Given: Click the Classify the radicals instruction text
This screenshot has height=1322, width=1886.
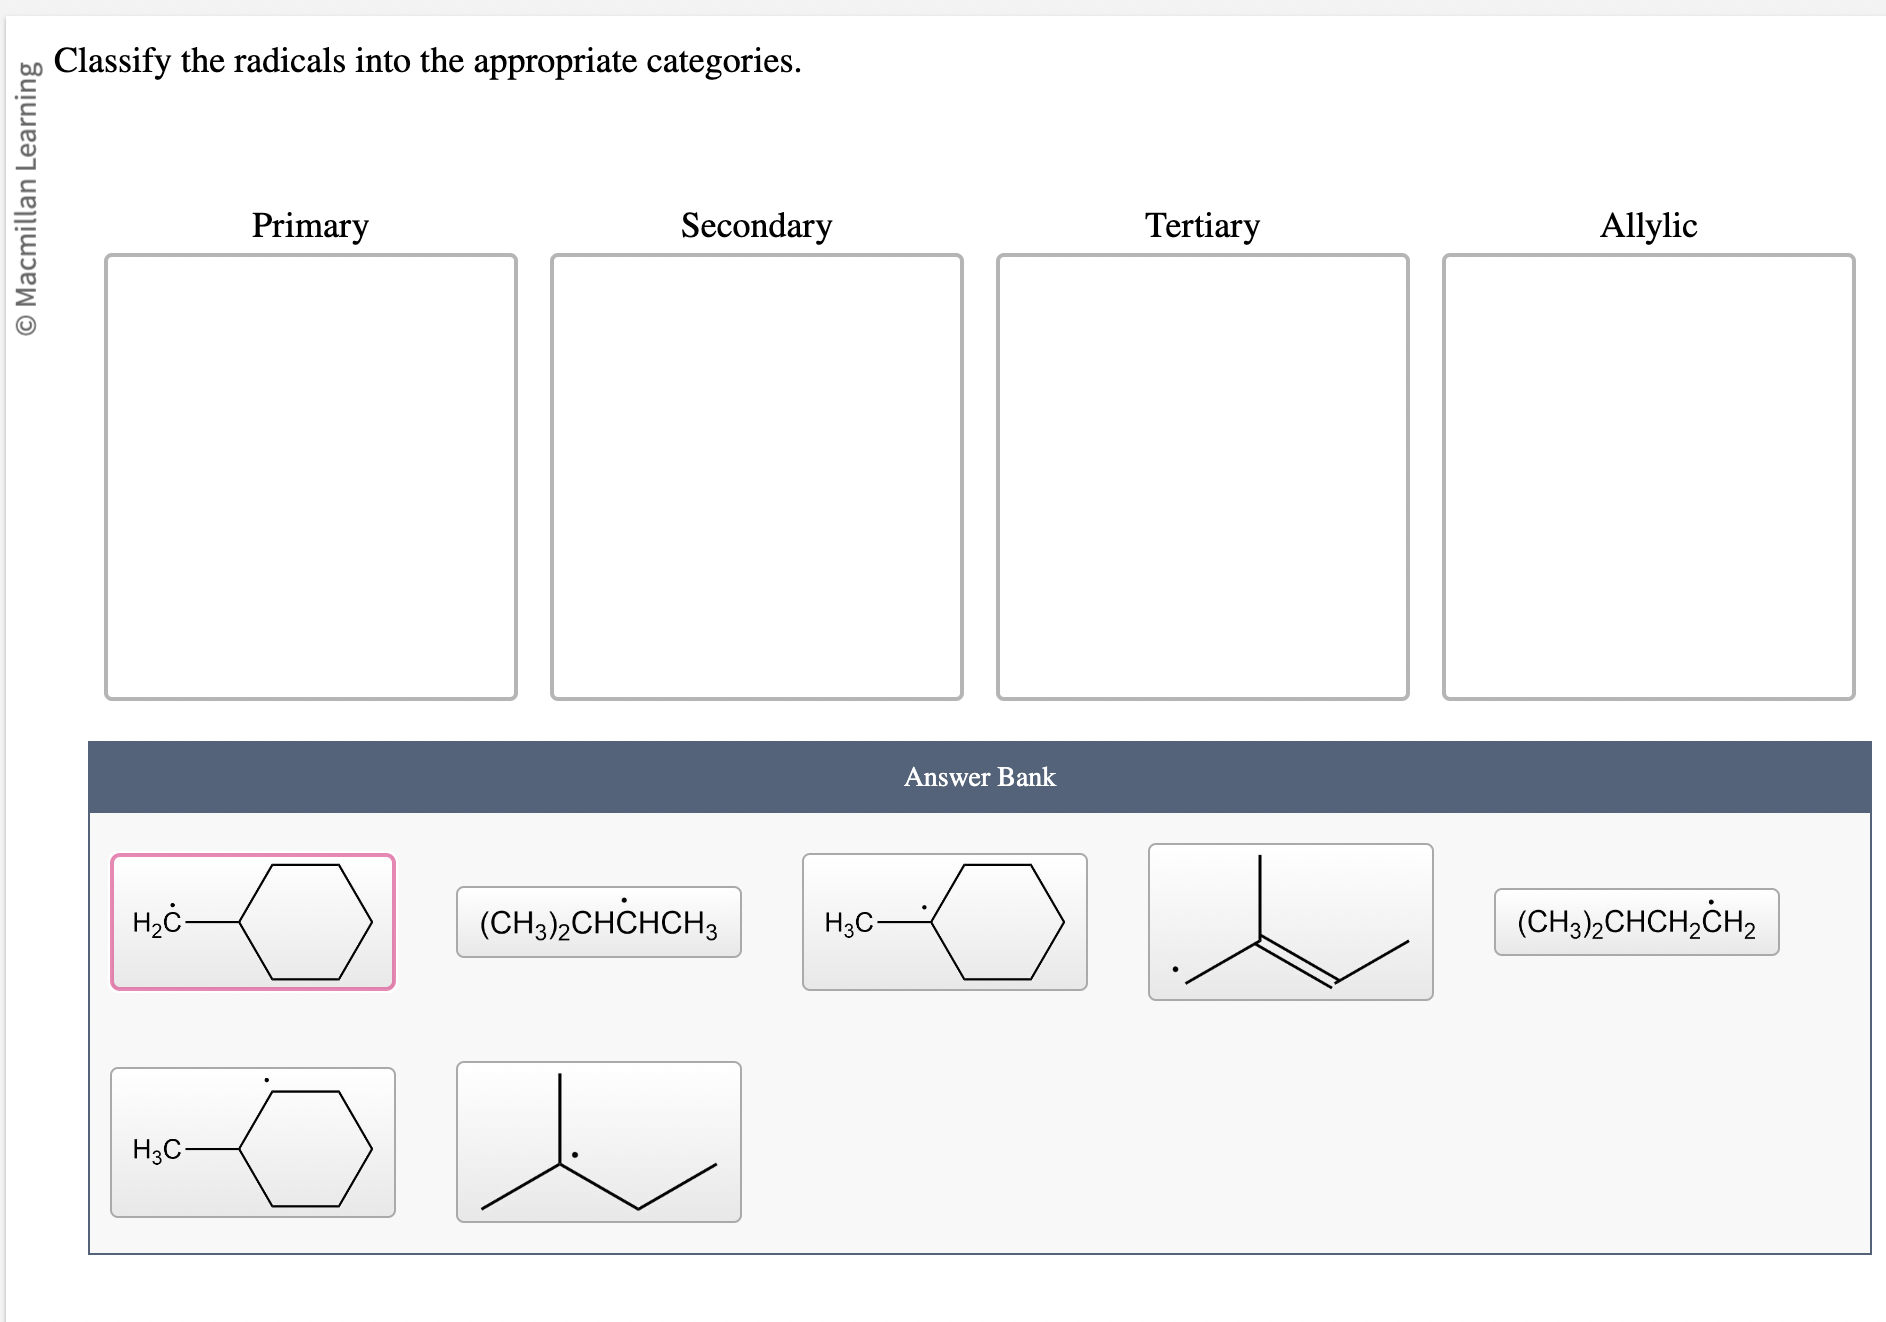Looking at the screenshot, I should 426,60.
